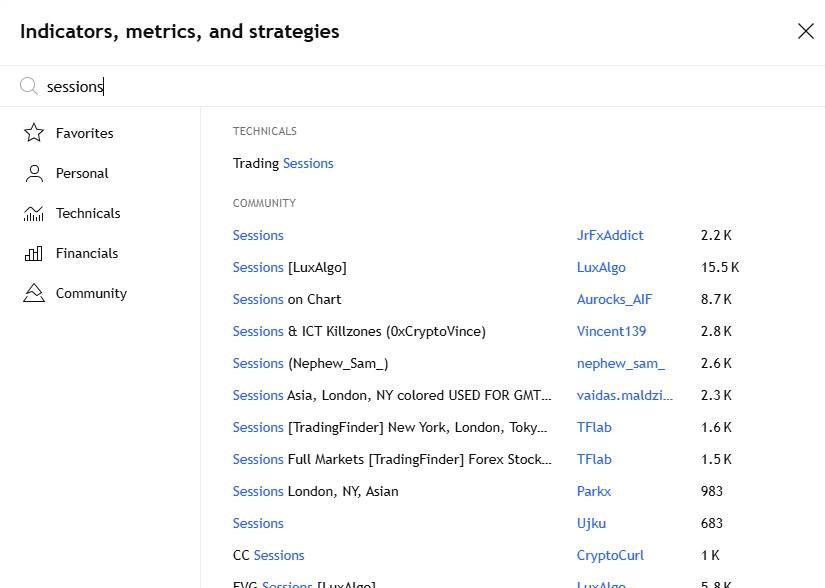This screenshot has width=825, height=588.
Task: Open the JrFxAddict author profile
Action: click(x=610, y=235)
